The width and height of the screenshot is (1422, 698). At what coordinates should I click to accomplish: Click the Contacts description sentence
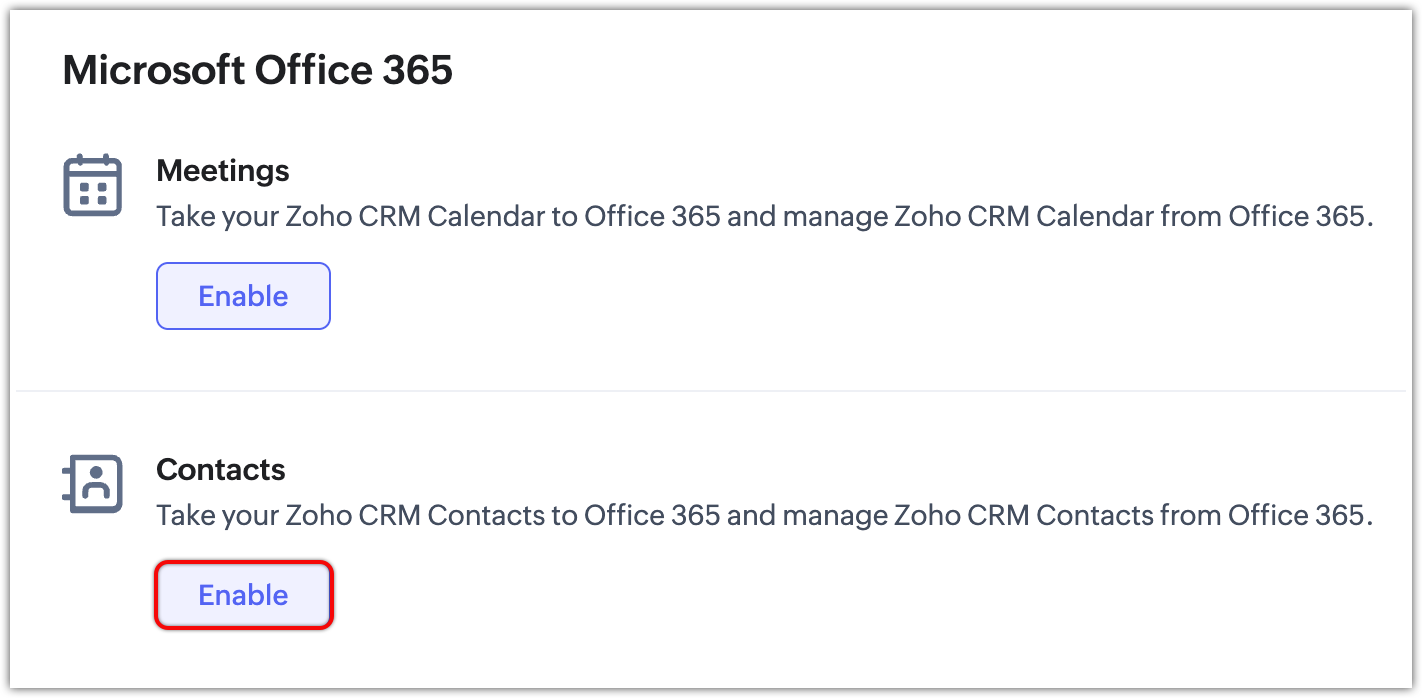764,515
